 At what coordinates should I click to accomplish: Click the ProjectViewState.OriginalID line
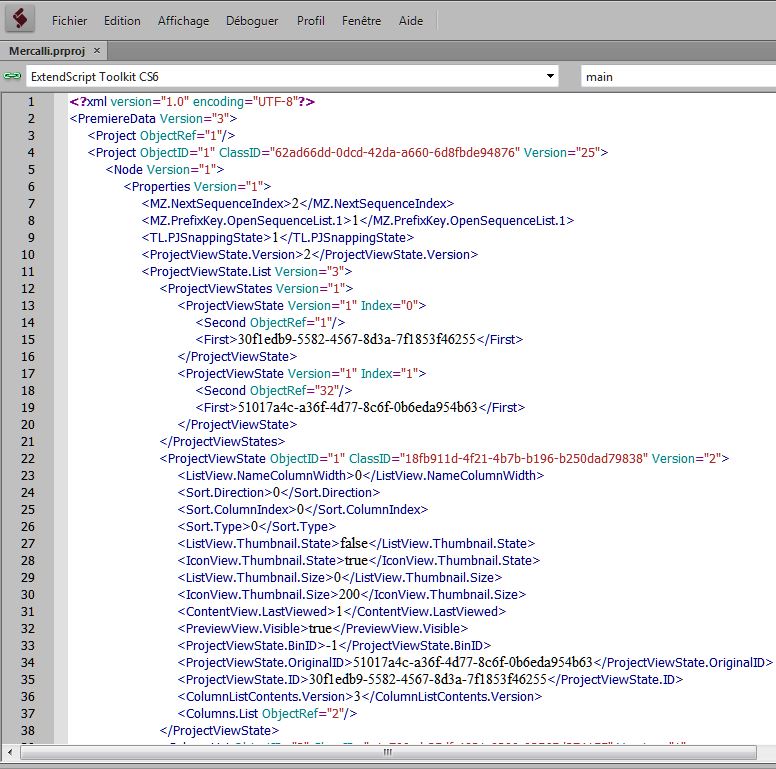point(475,663)
